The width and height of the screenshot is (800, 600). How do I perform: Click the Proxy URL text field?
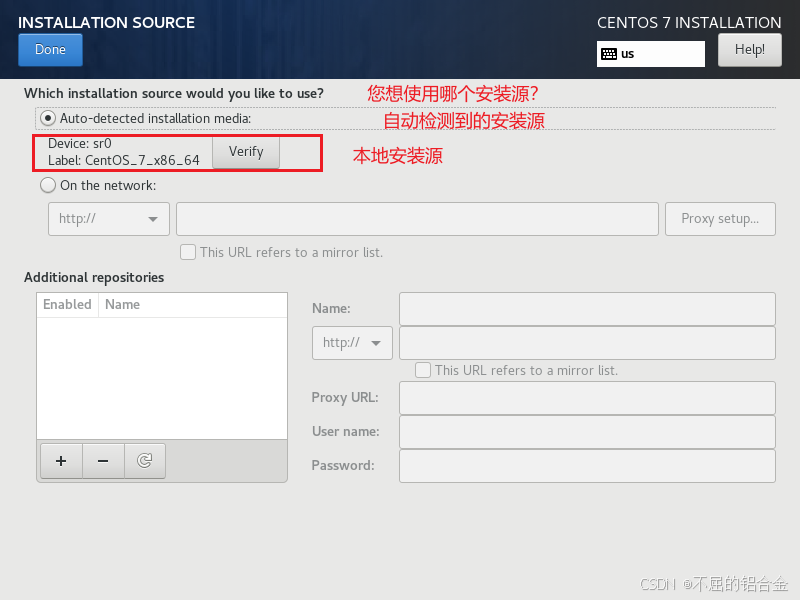(x=587, y=398)
